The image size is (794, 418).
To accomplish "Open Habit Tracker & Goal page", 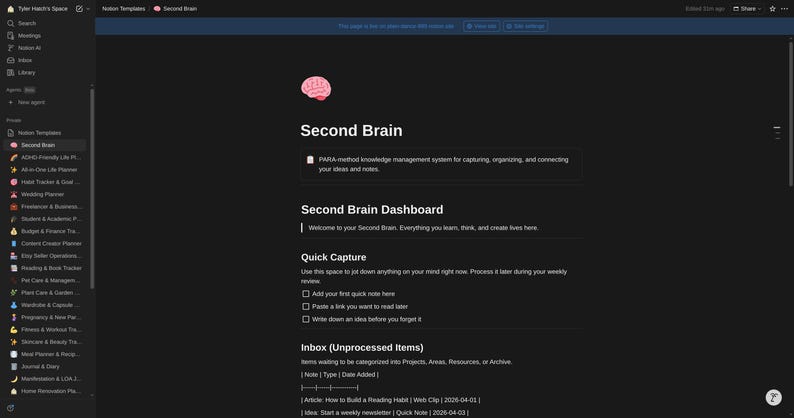I will 46,182.
